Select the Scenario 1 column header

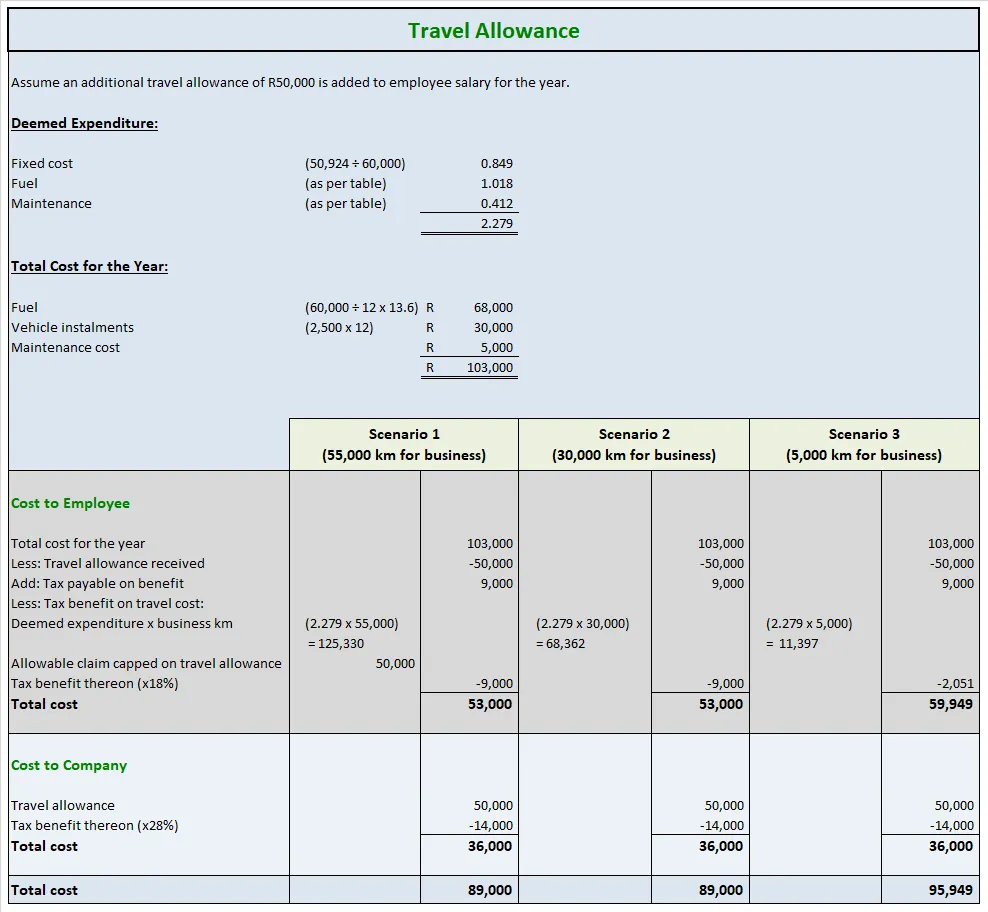point(403,443)
